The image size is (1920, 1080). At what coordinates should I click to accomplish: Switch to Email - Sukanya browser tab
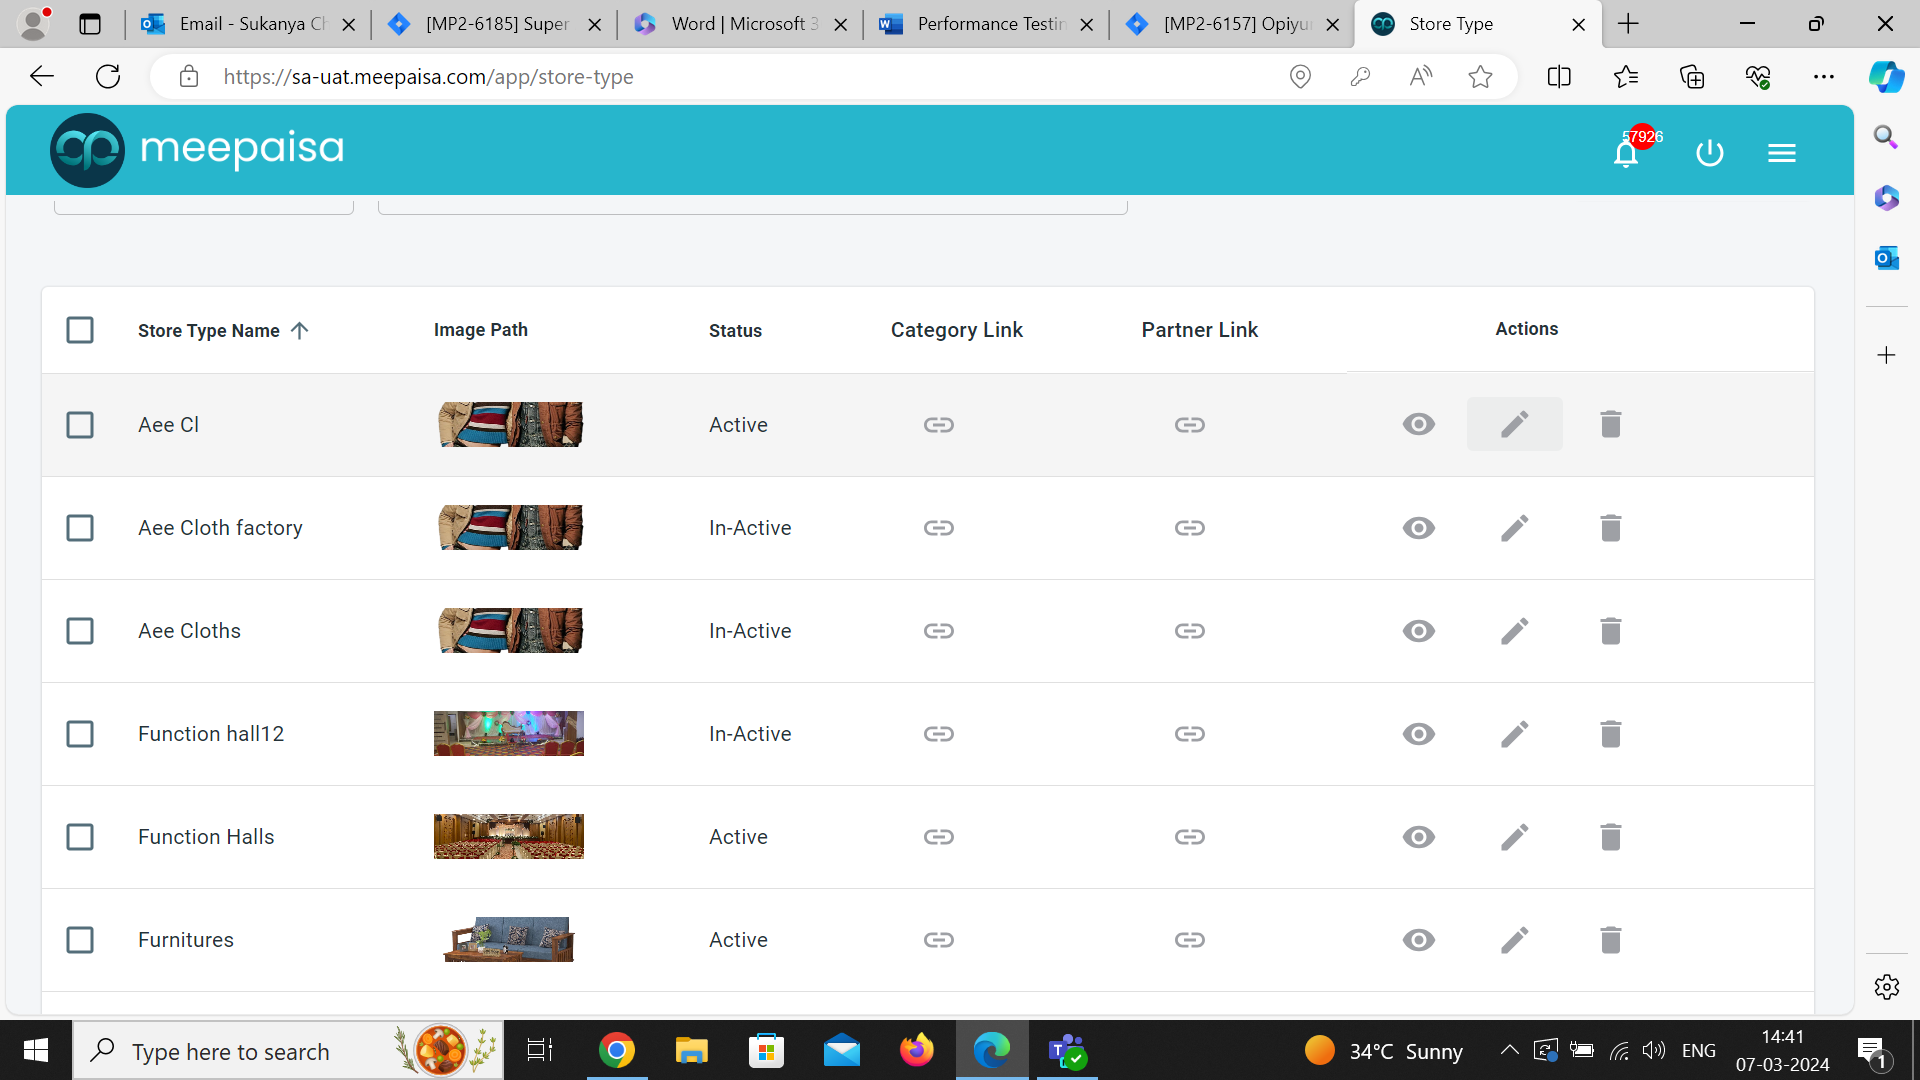(246, 24)
